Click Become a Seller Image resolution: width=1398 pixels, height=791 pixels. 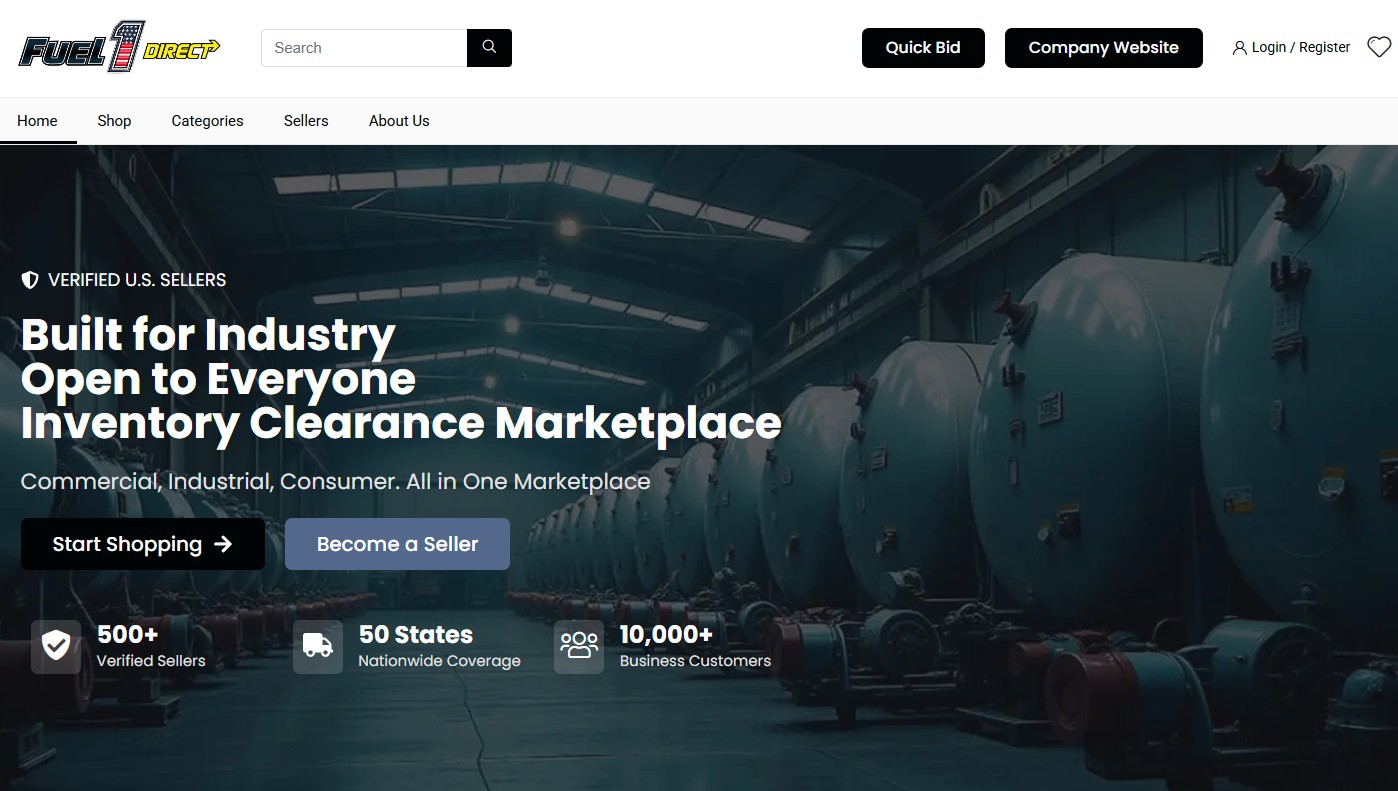tap(396, 544)
